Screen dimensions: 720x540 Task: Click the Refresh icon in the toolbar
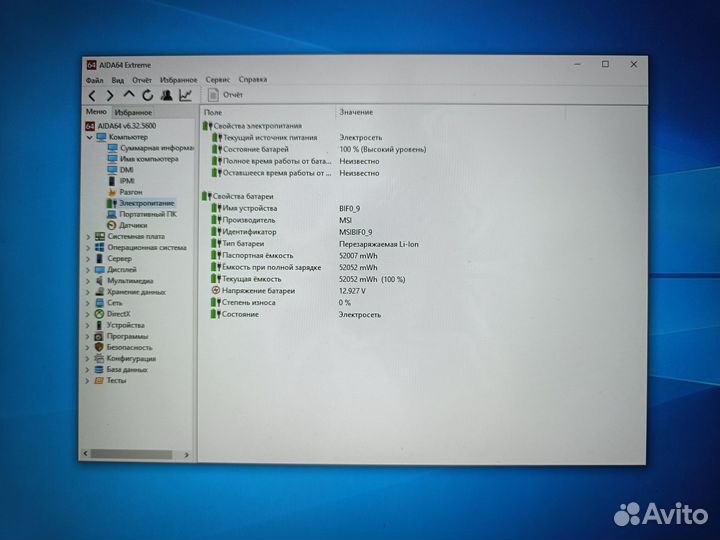(148, 95)
